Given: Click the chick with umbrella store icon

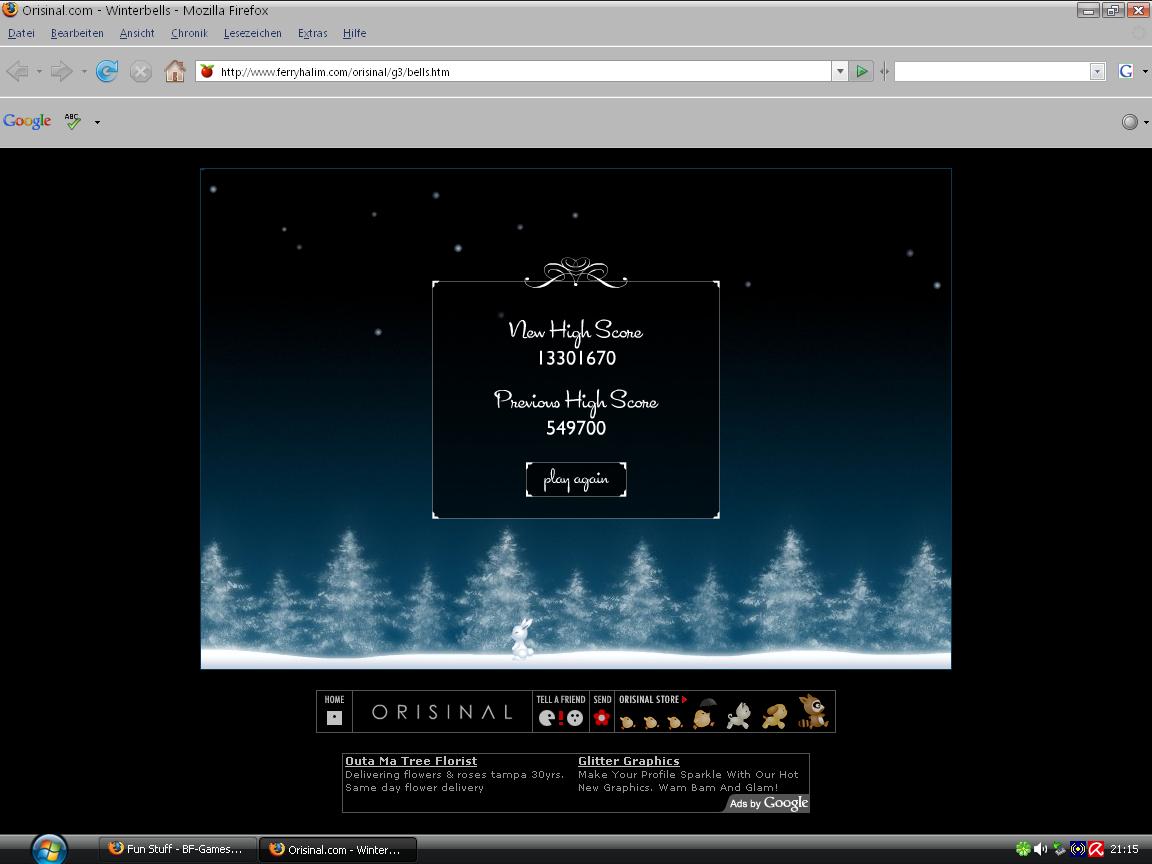Looking at the screenshot, I should [705, 713].
